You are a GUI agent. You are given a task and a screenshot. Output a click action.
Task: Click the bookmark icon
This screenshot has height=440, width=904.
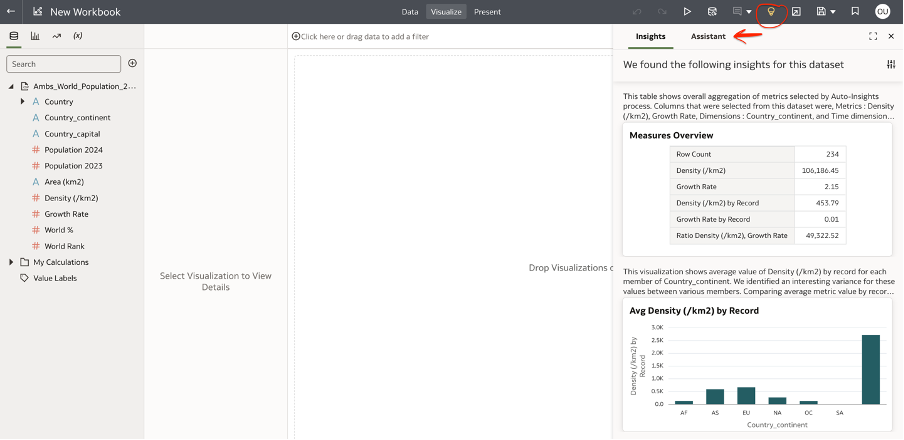click(856, 12)
